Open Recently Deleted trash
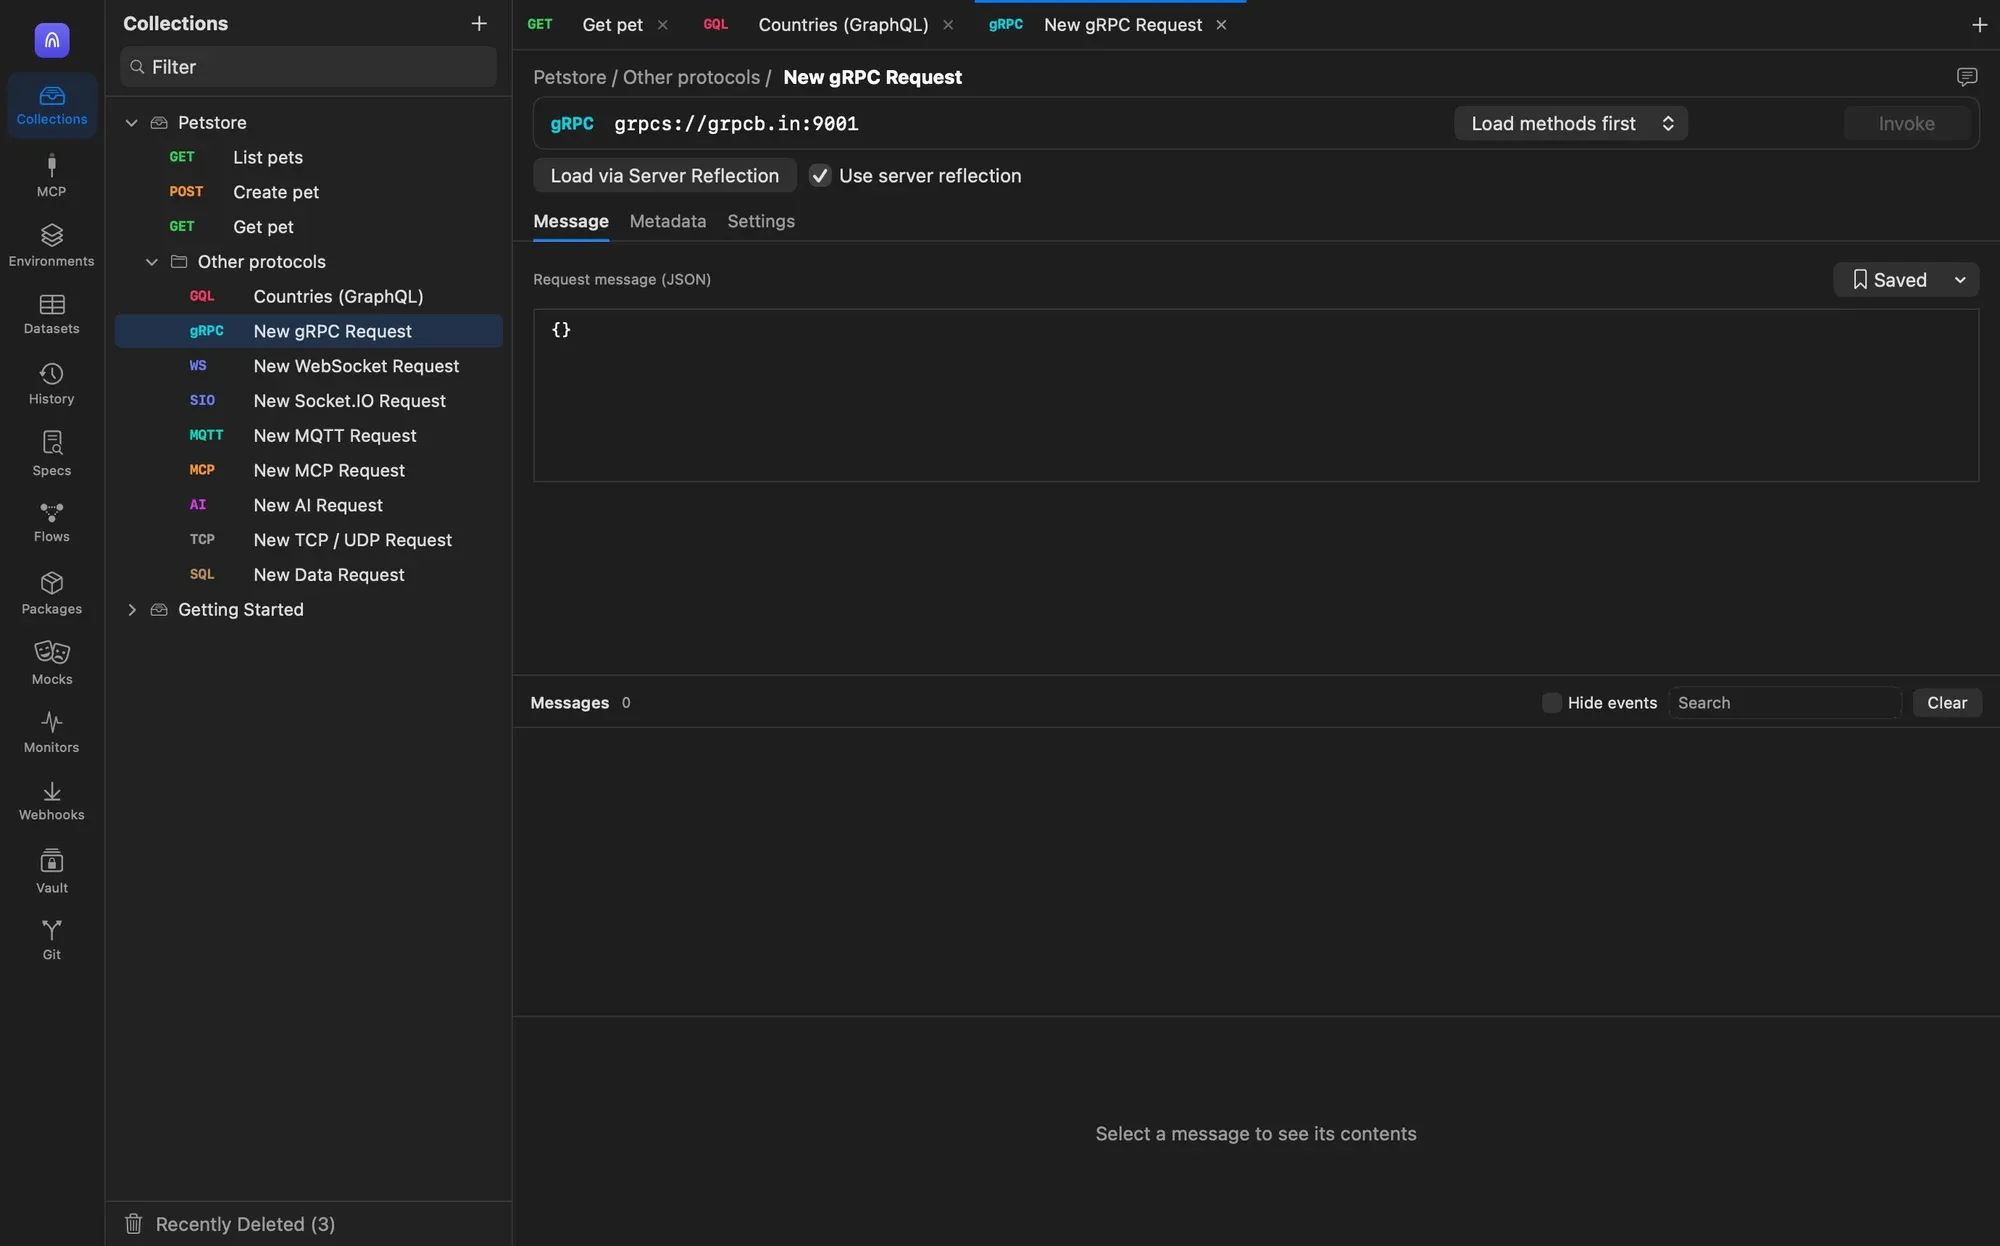Viewport: 2000px width, 1246px height. tap(230, 1224)
